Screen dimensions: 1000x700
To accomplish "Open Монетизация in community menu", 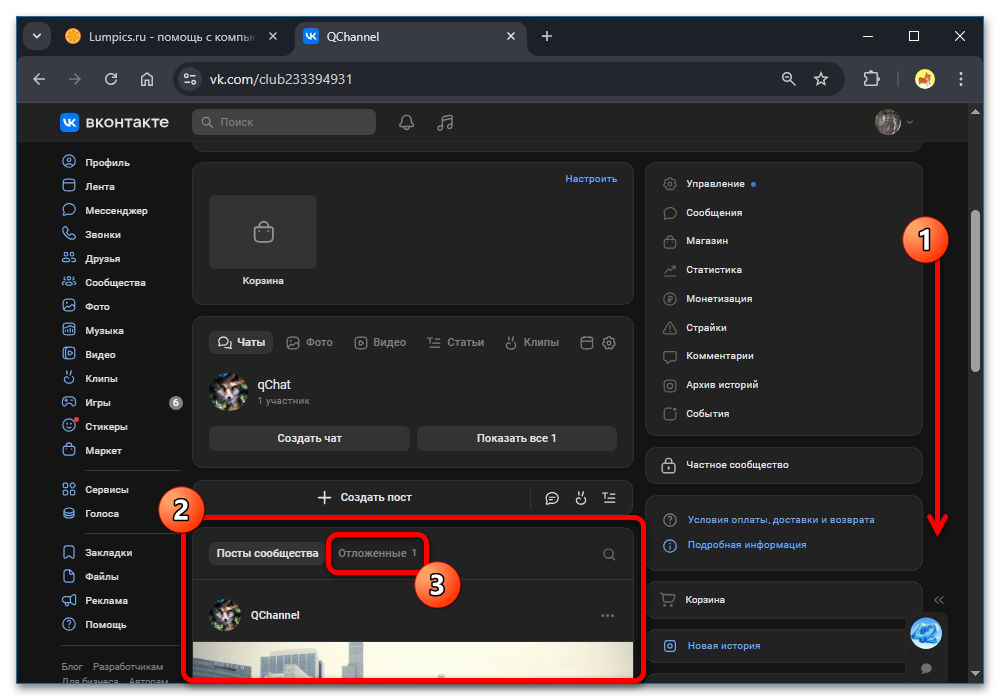I will [719, 299].
